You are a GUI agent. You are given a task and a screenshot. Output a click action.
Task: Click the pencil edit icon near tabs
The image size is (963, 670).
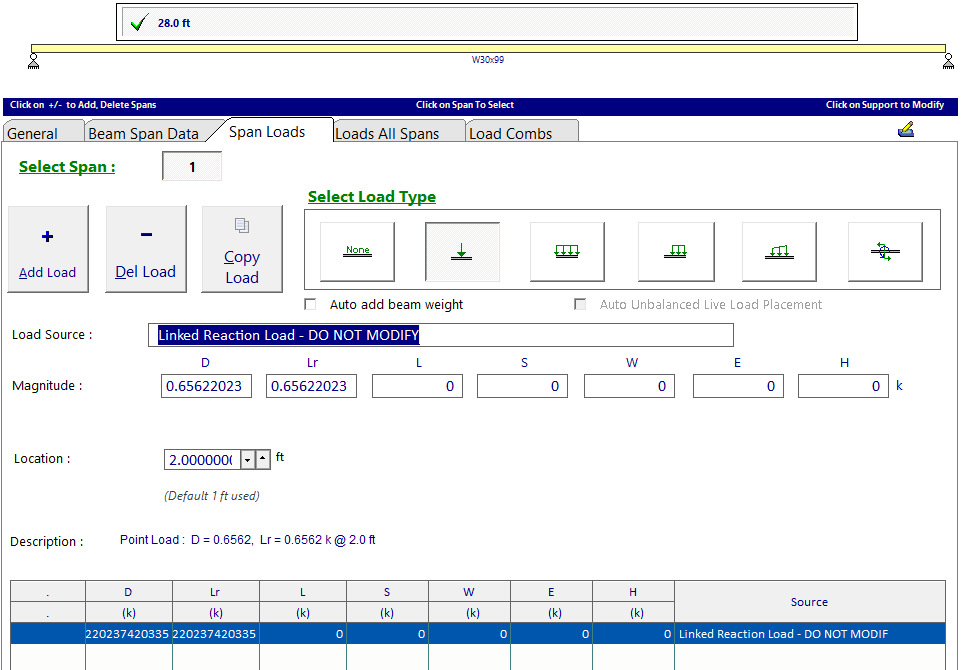[x=906, y=130]
